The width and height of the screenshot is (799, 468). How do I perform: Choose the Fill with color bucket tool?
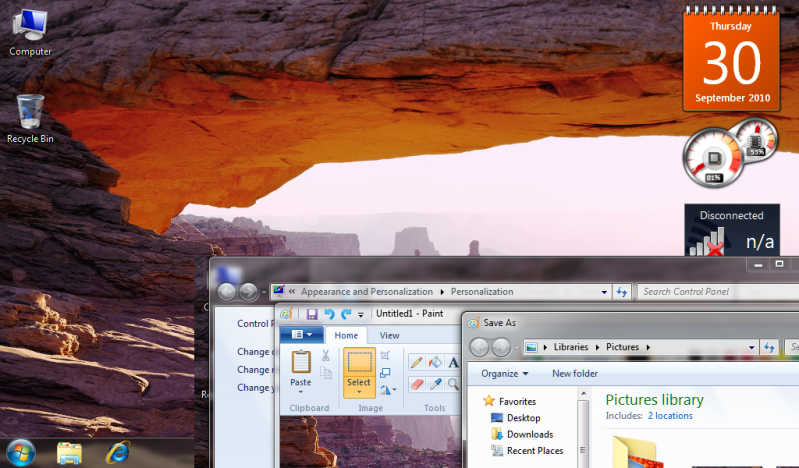[x=435, y=363]
